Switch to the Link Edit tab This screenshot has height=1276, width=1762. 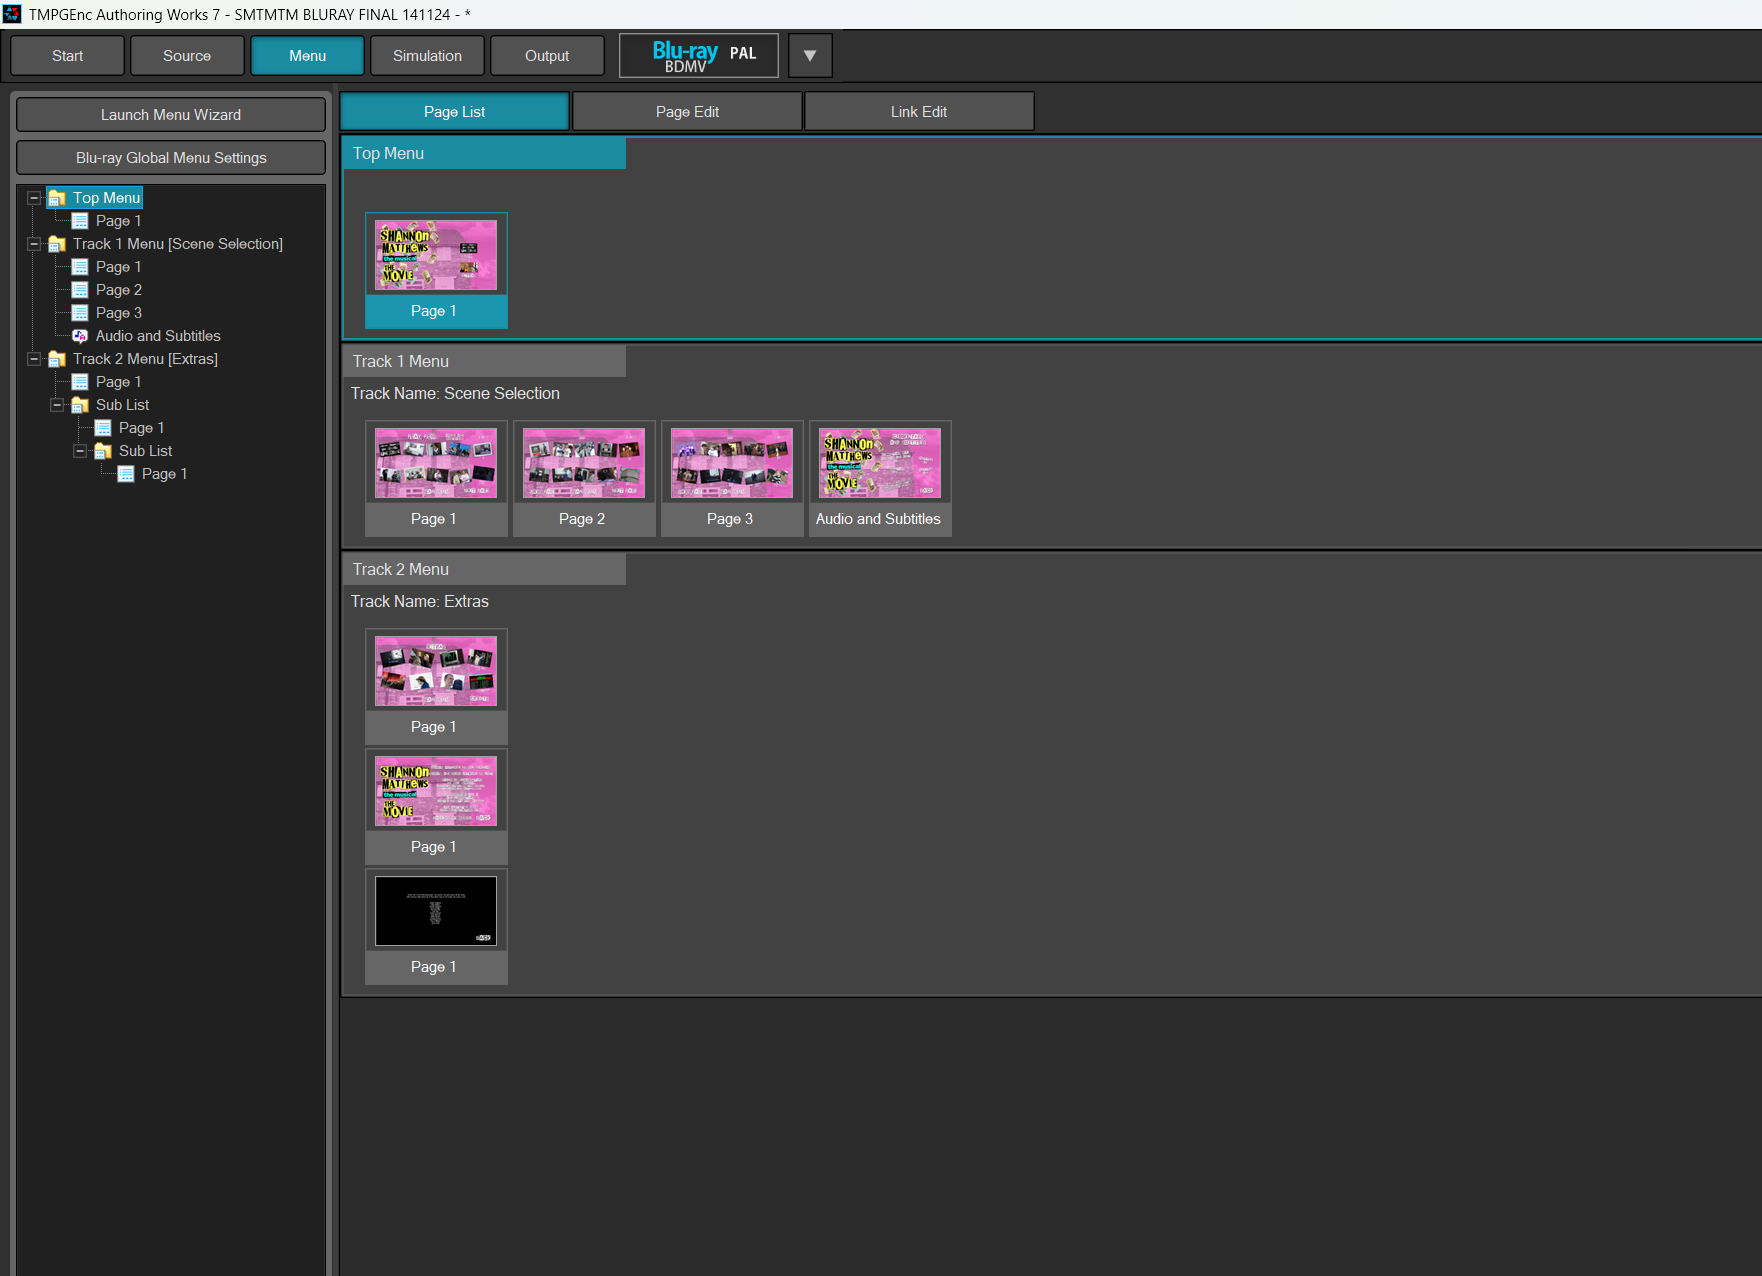coord(919,112)
